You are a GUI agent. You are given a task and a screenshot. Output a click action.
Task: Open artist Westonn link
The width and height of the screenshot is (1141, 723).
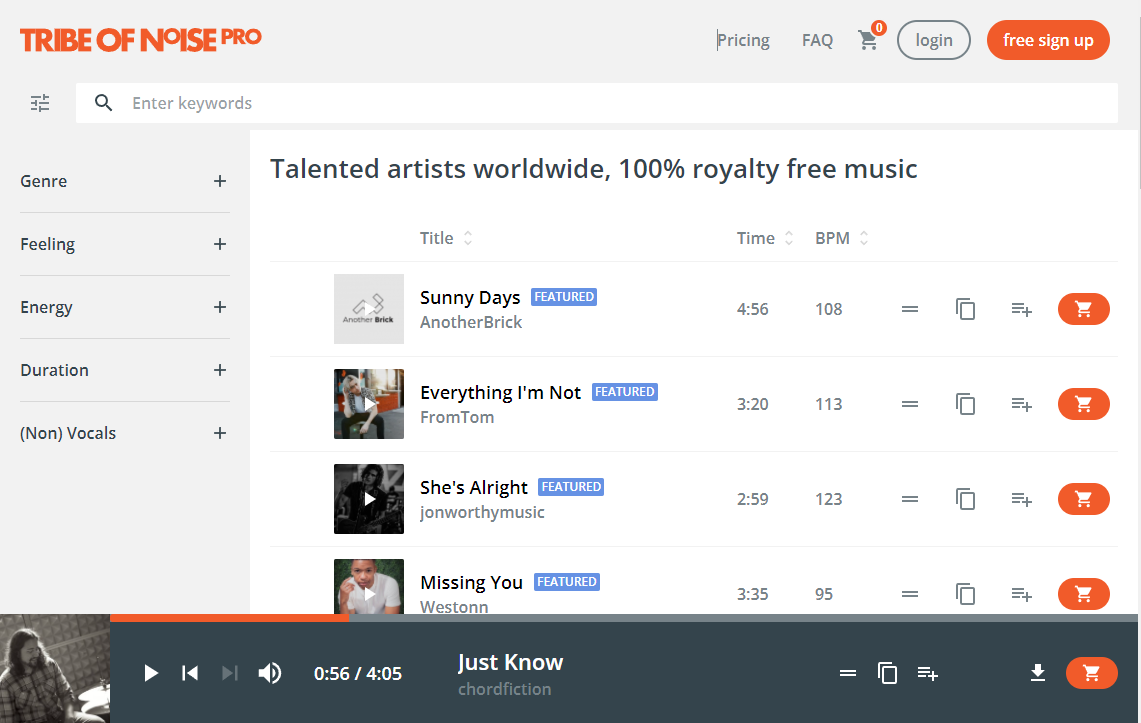tap(454, 607)
